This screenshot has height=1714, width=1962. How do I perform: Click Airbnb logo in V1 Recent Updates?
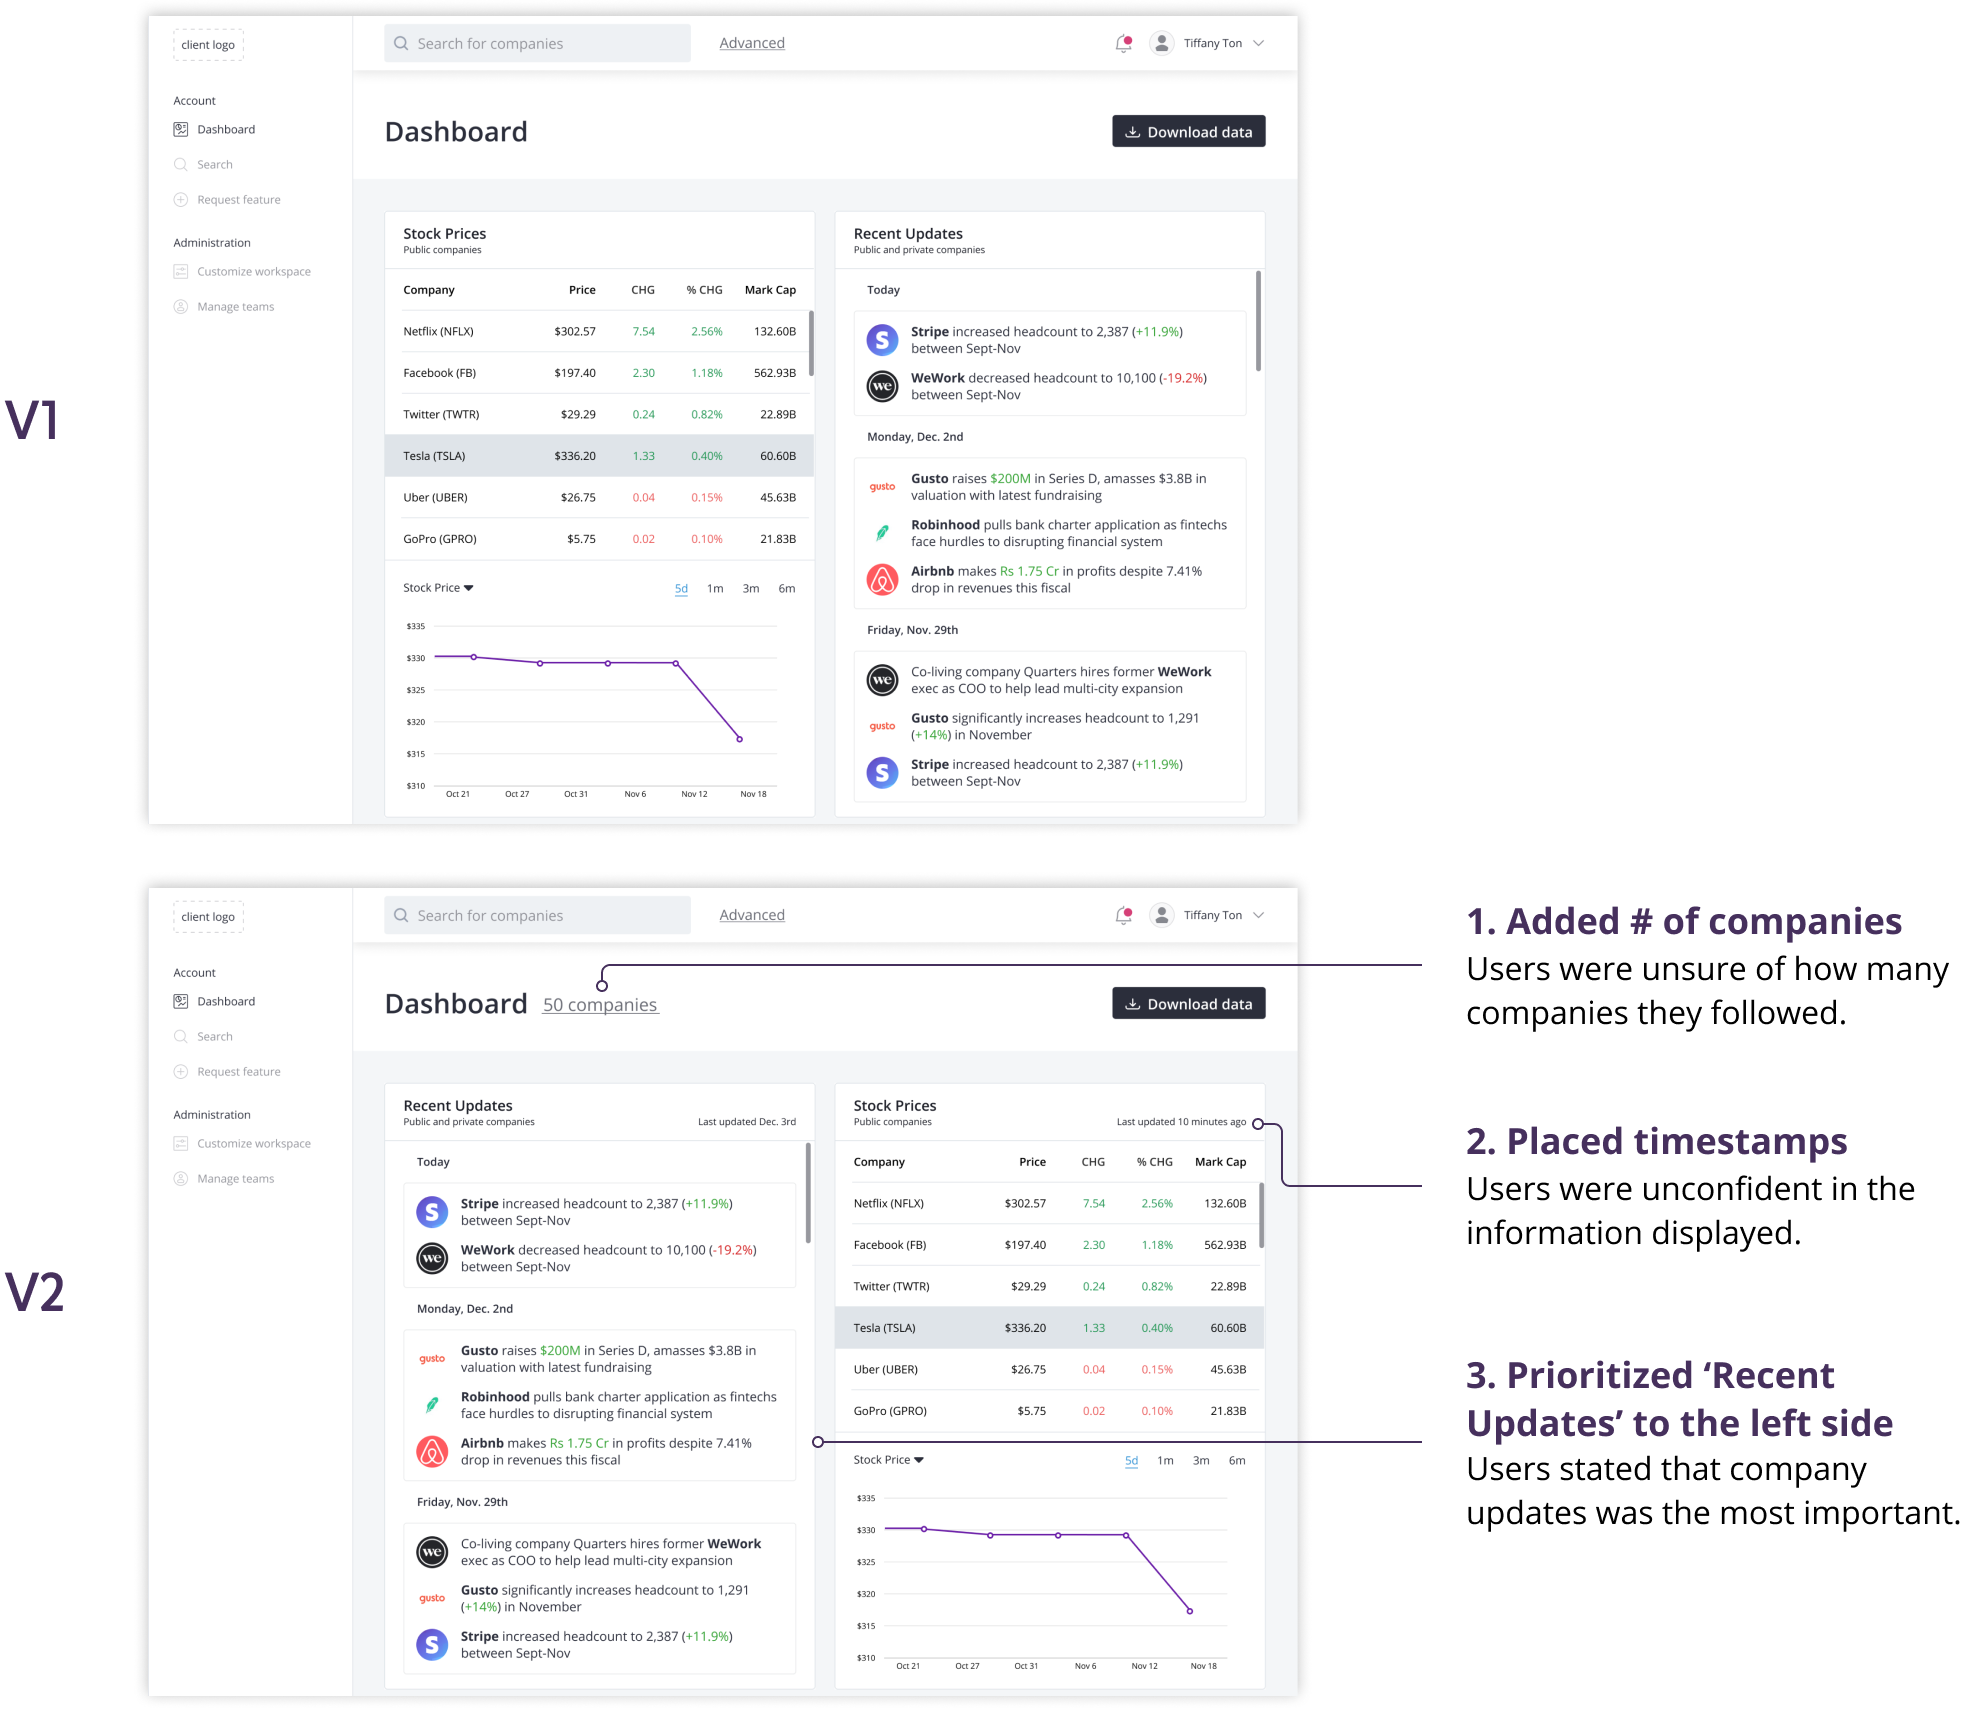882,579
